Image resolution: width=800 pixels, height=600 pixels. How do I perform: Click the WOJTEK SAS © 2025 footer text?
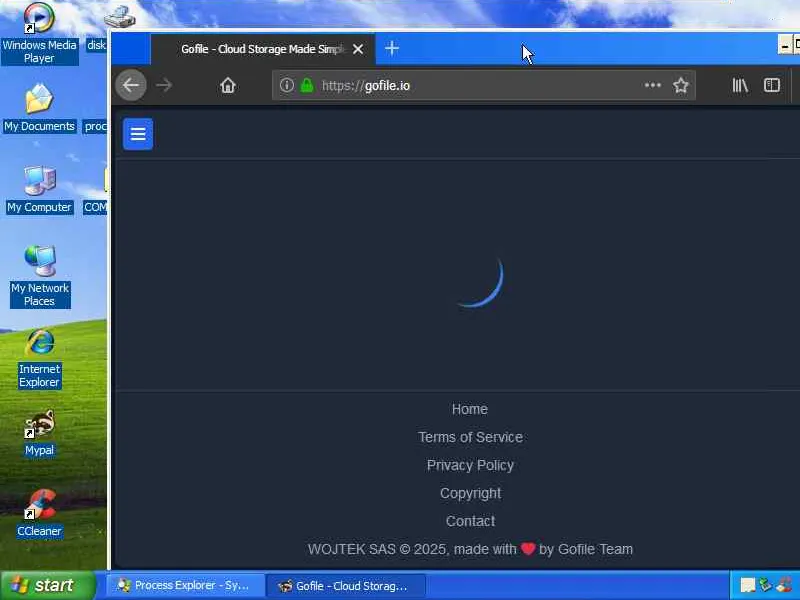pyautogui.click(x=470, y=549)
